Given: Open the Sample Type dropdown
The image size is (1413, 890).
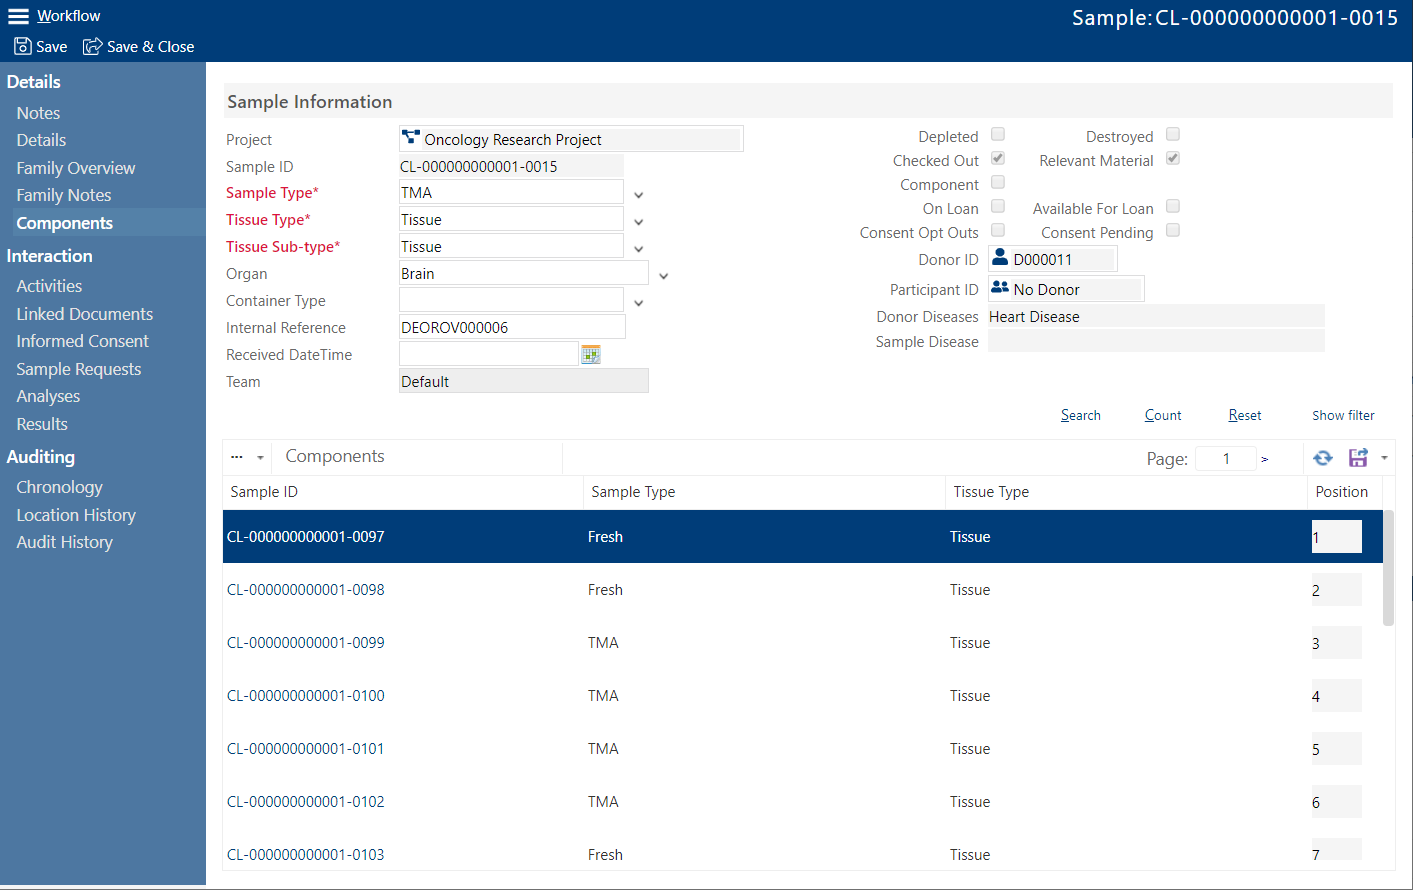Looking at the screenshot, I should (x=638, y=194).
